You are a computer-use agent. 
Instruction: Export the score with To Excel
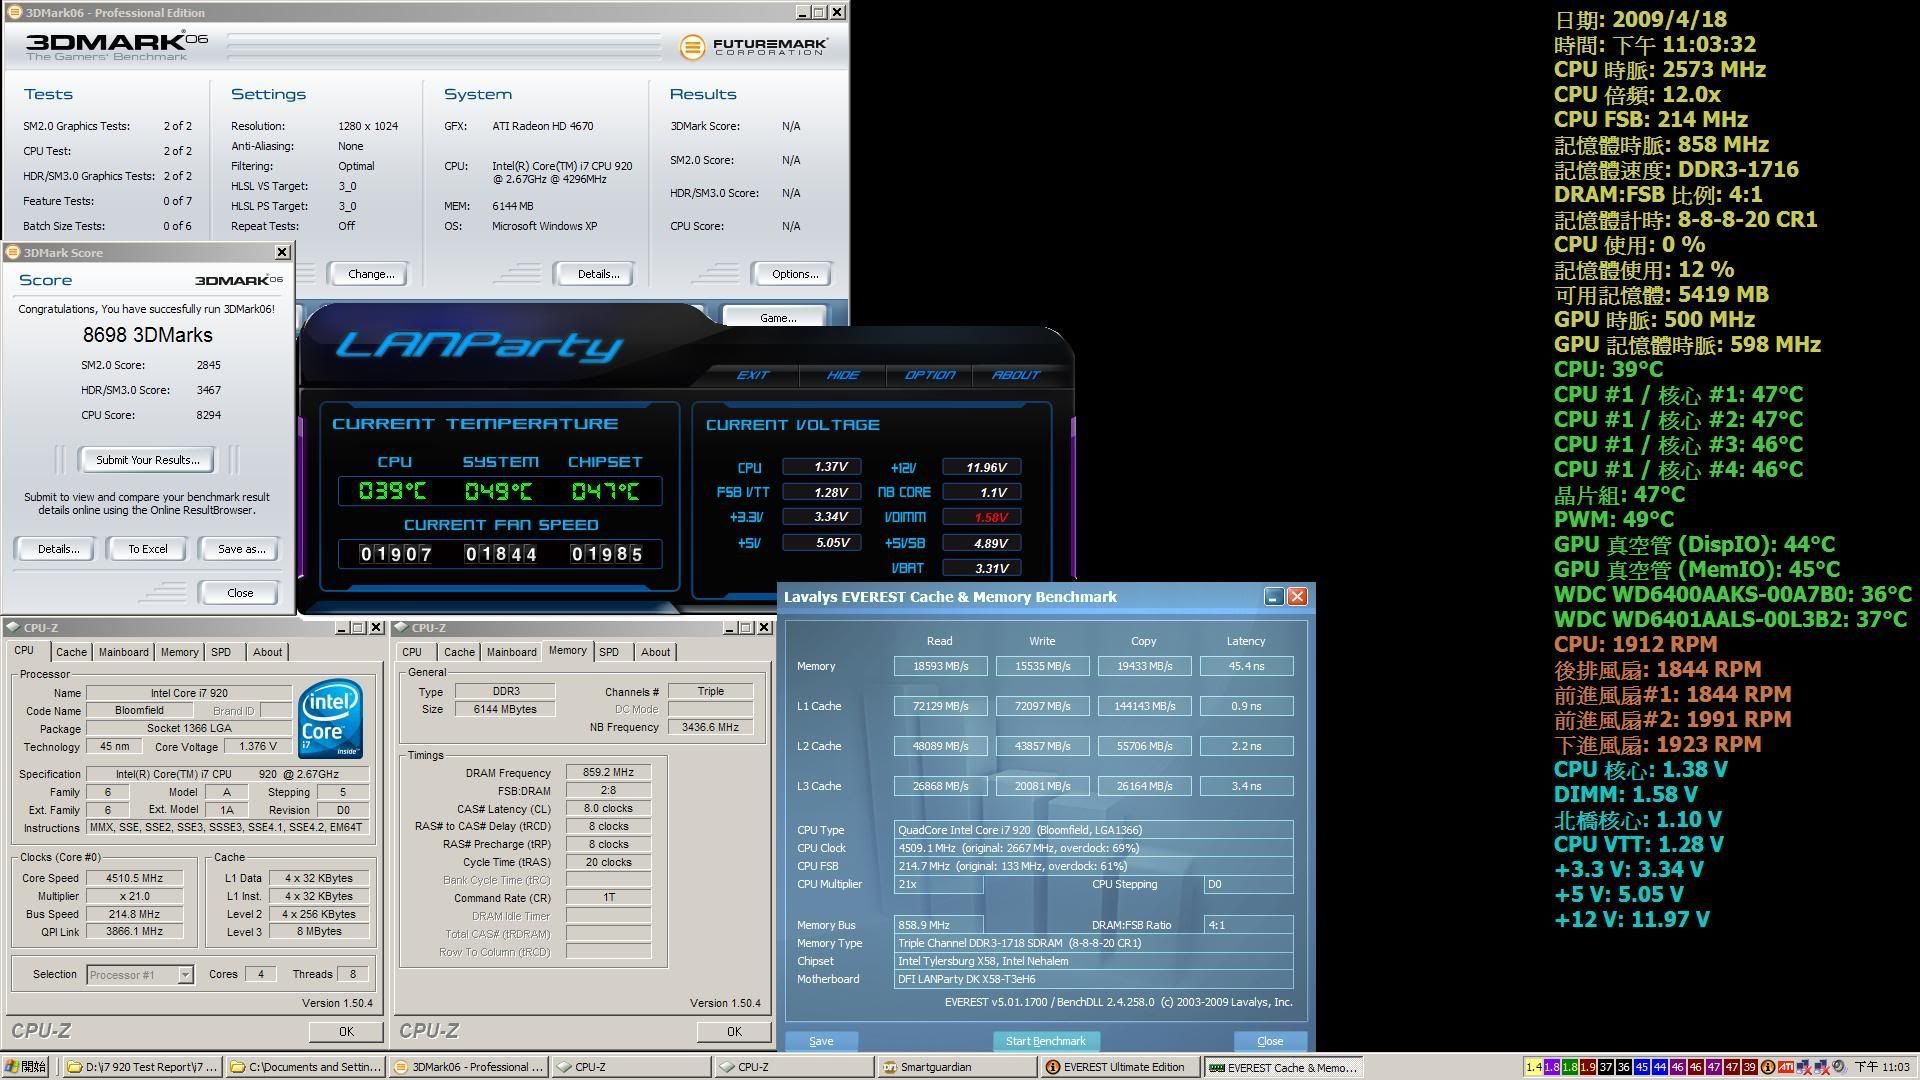click(x=148, y=549)
